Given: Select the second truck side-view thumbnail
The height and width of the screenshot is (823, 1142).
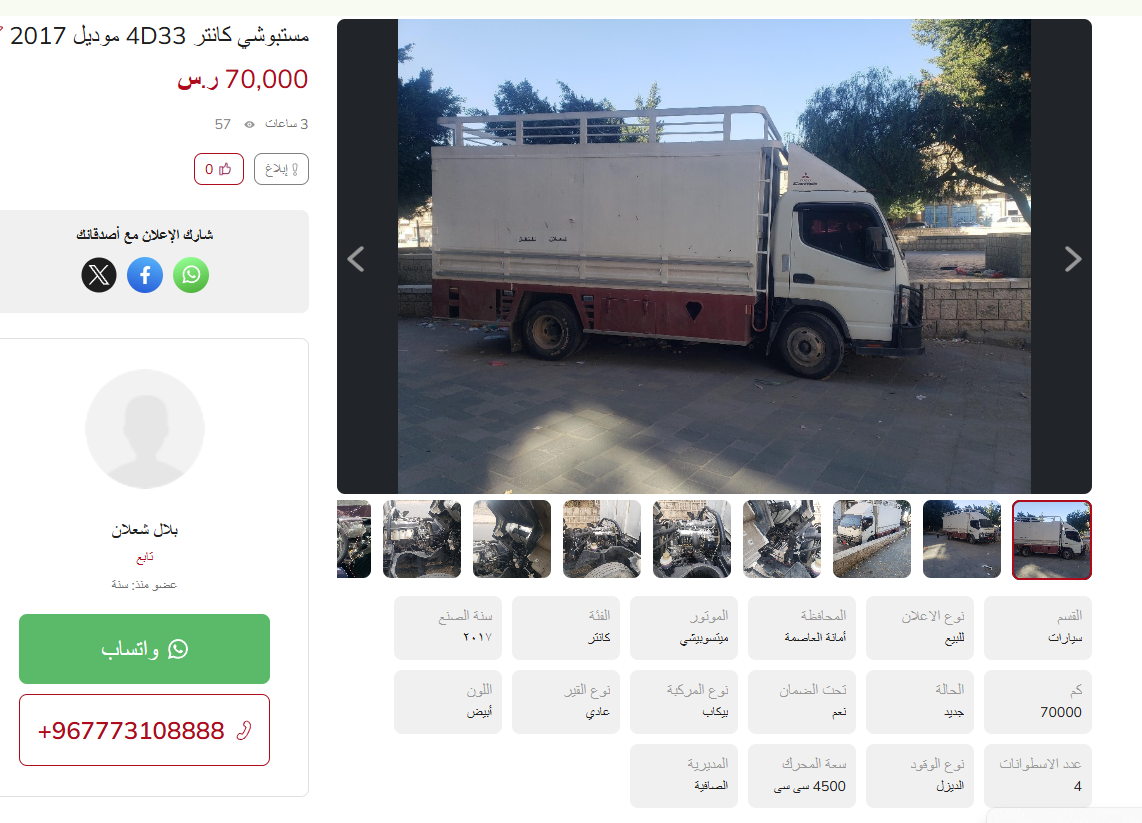Looking at the screenshot, I should (961, 539).
